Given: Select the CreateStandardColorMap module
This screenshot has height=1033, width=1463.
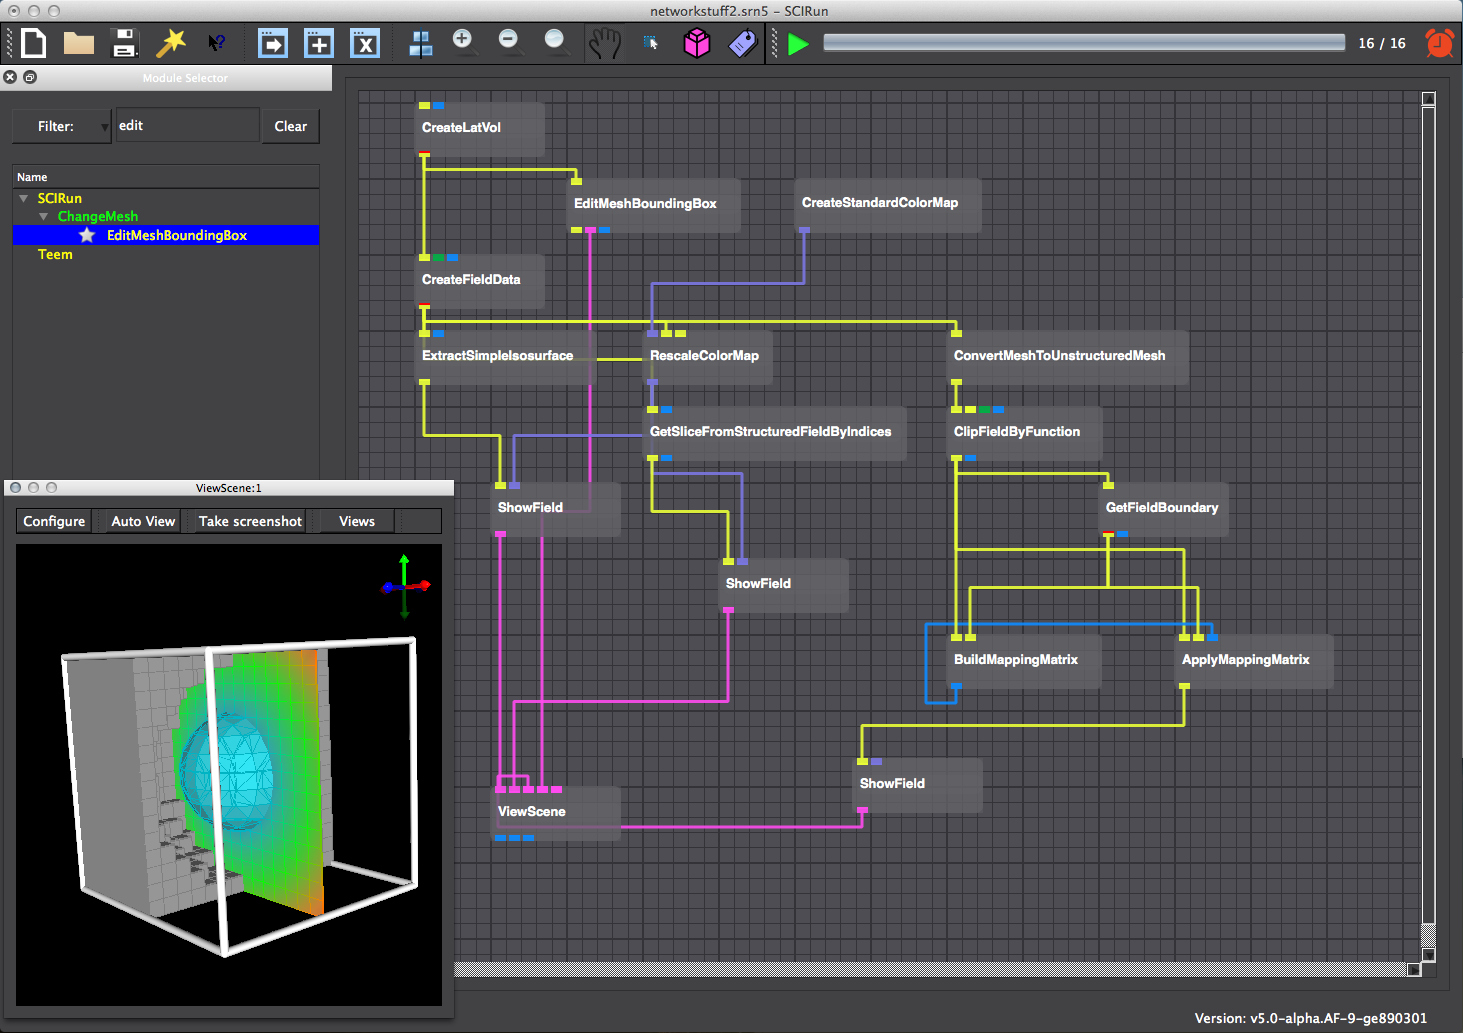Looking at the screenshot, I should [x=888, y=204].
